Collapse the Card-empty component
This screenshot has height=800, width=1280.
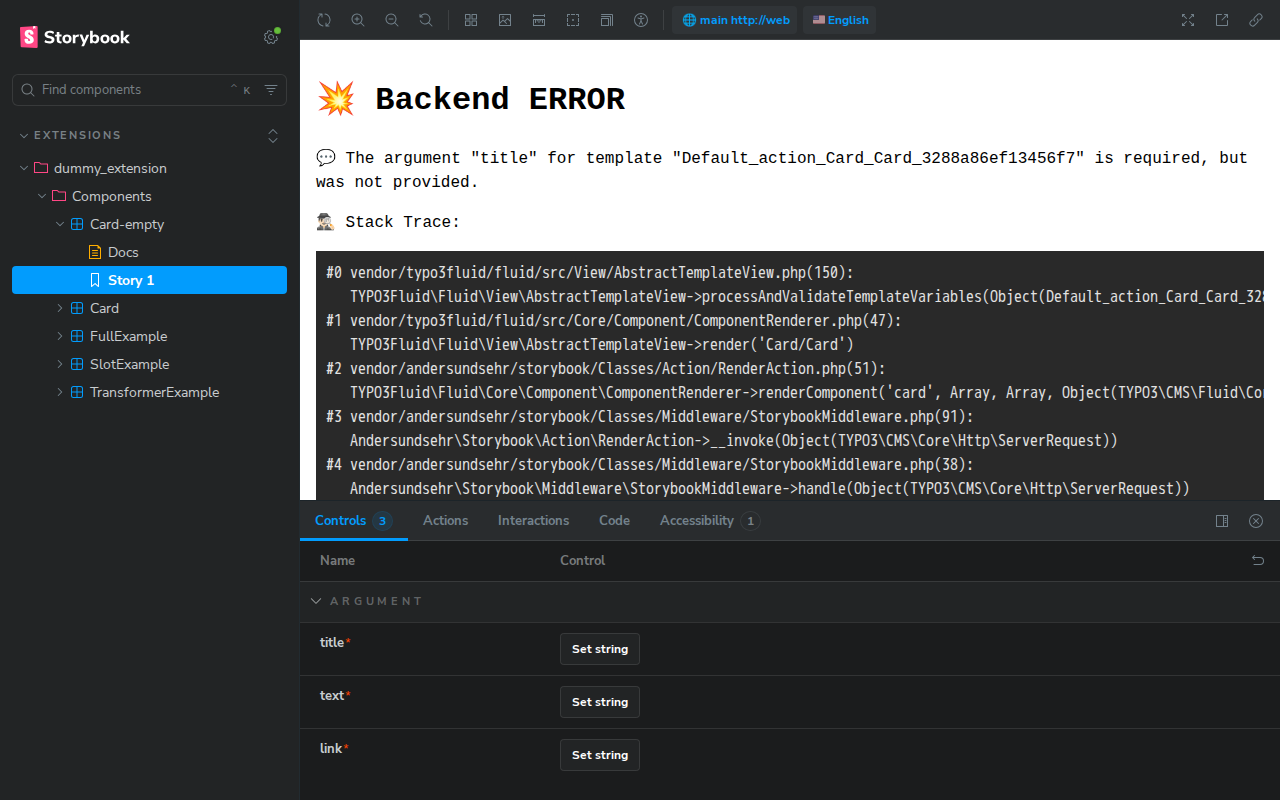126,224
